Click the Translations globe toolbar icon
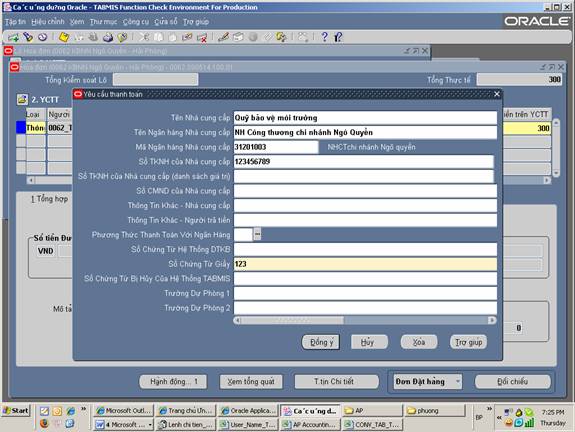 coord(253,37)
